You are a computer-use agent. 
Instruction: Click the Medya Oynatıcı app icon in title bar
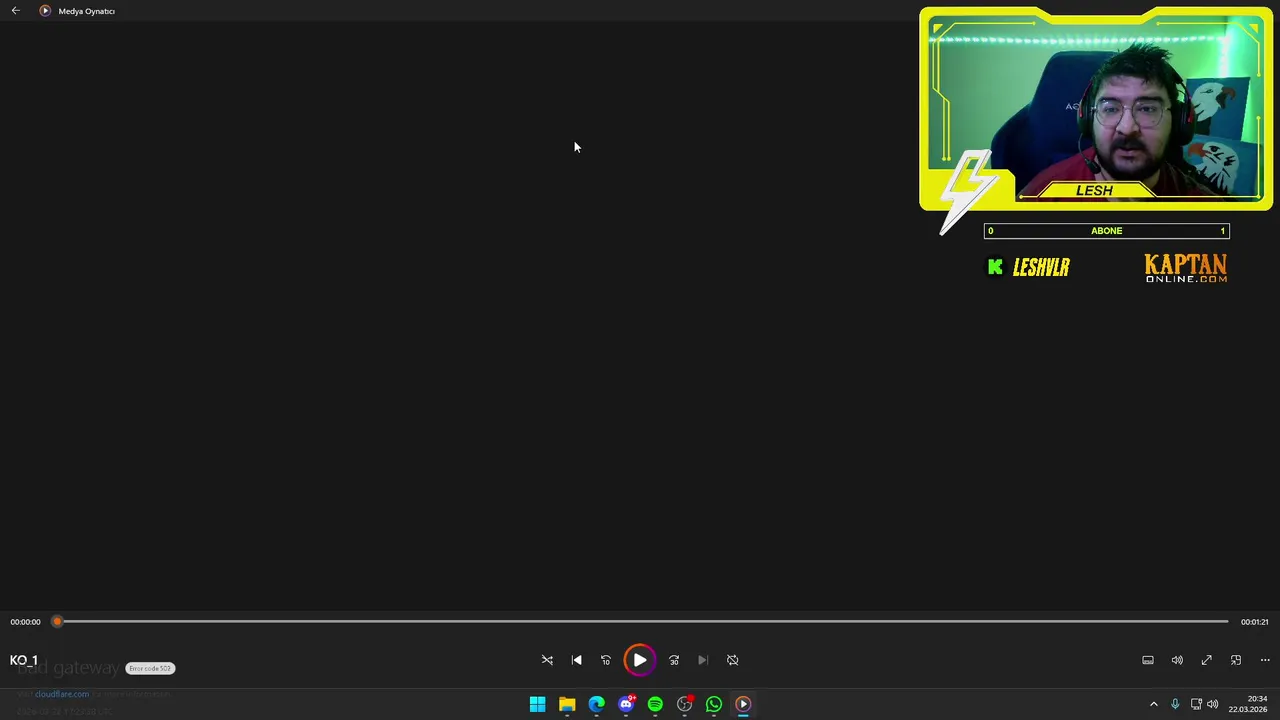pos(45,11)
